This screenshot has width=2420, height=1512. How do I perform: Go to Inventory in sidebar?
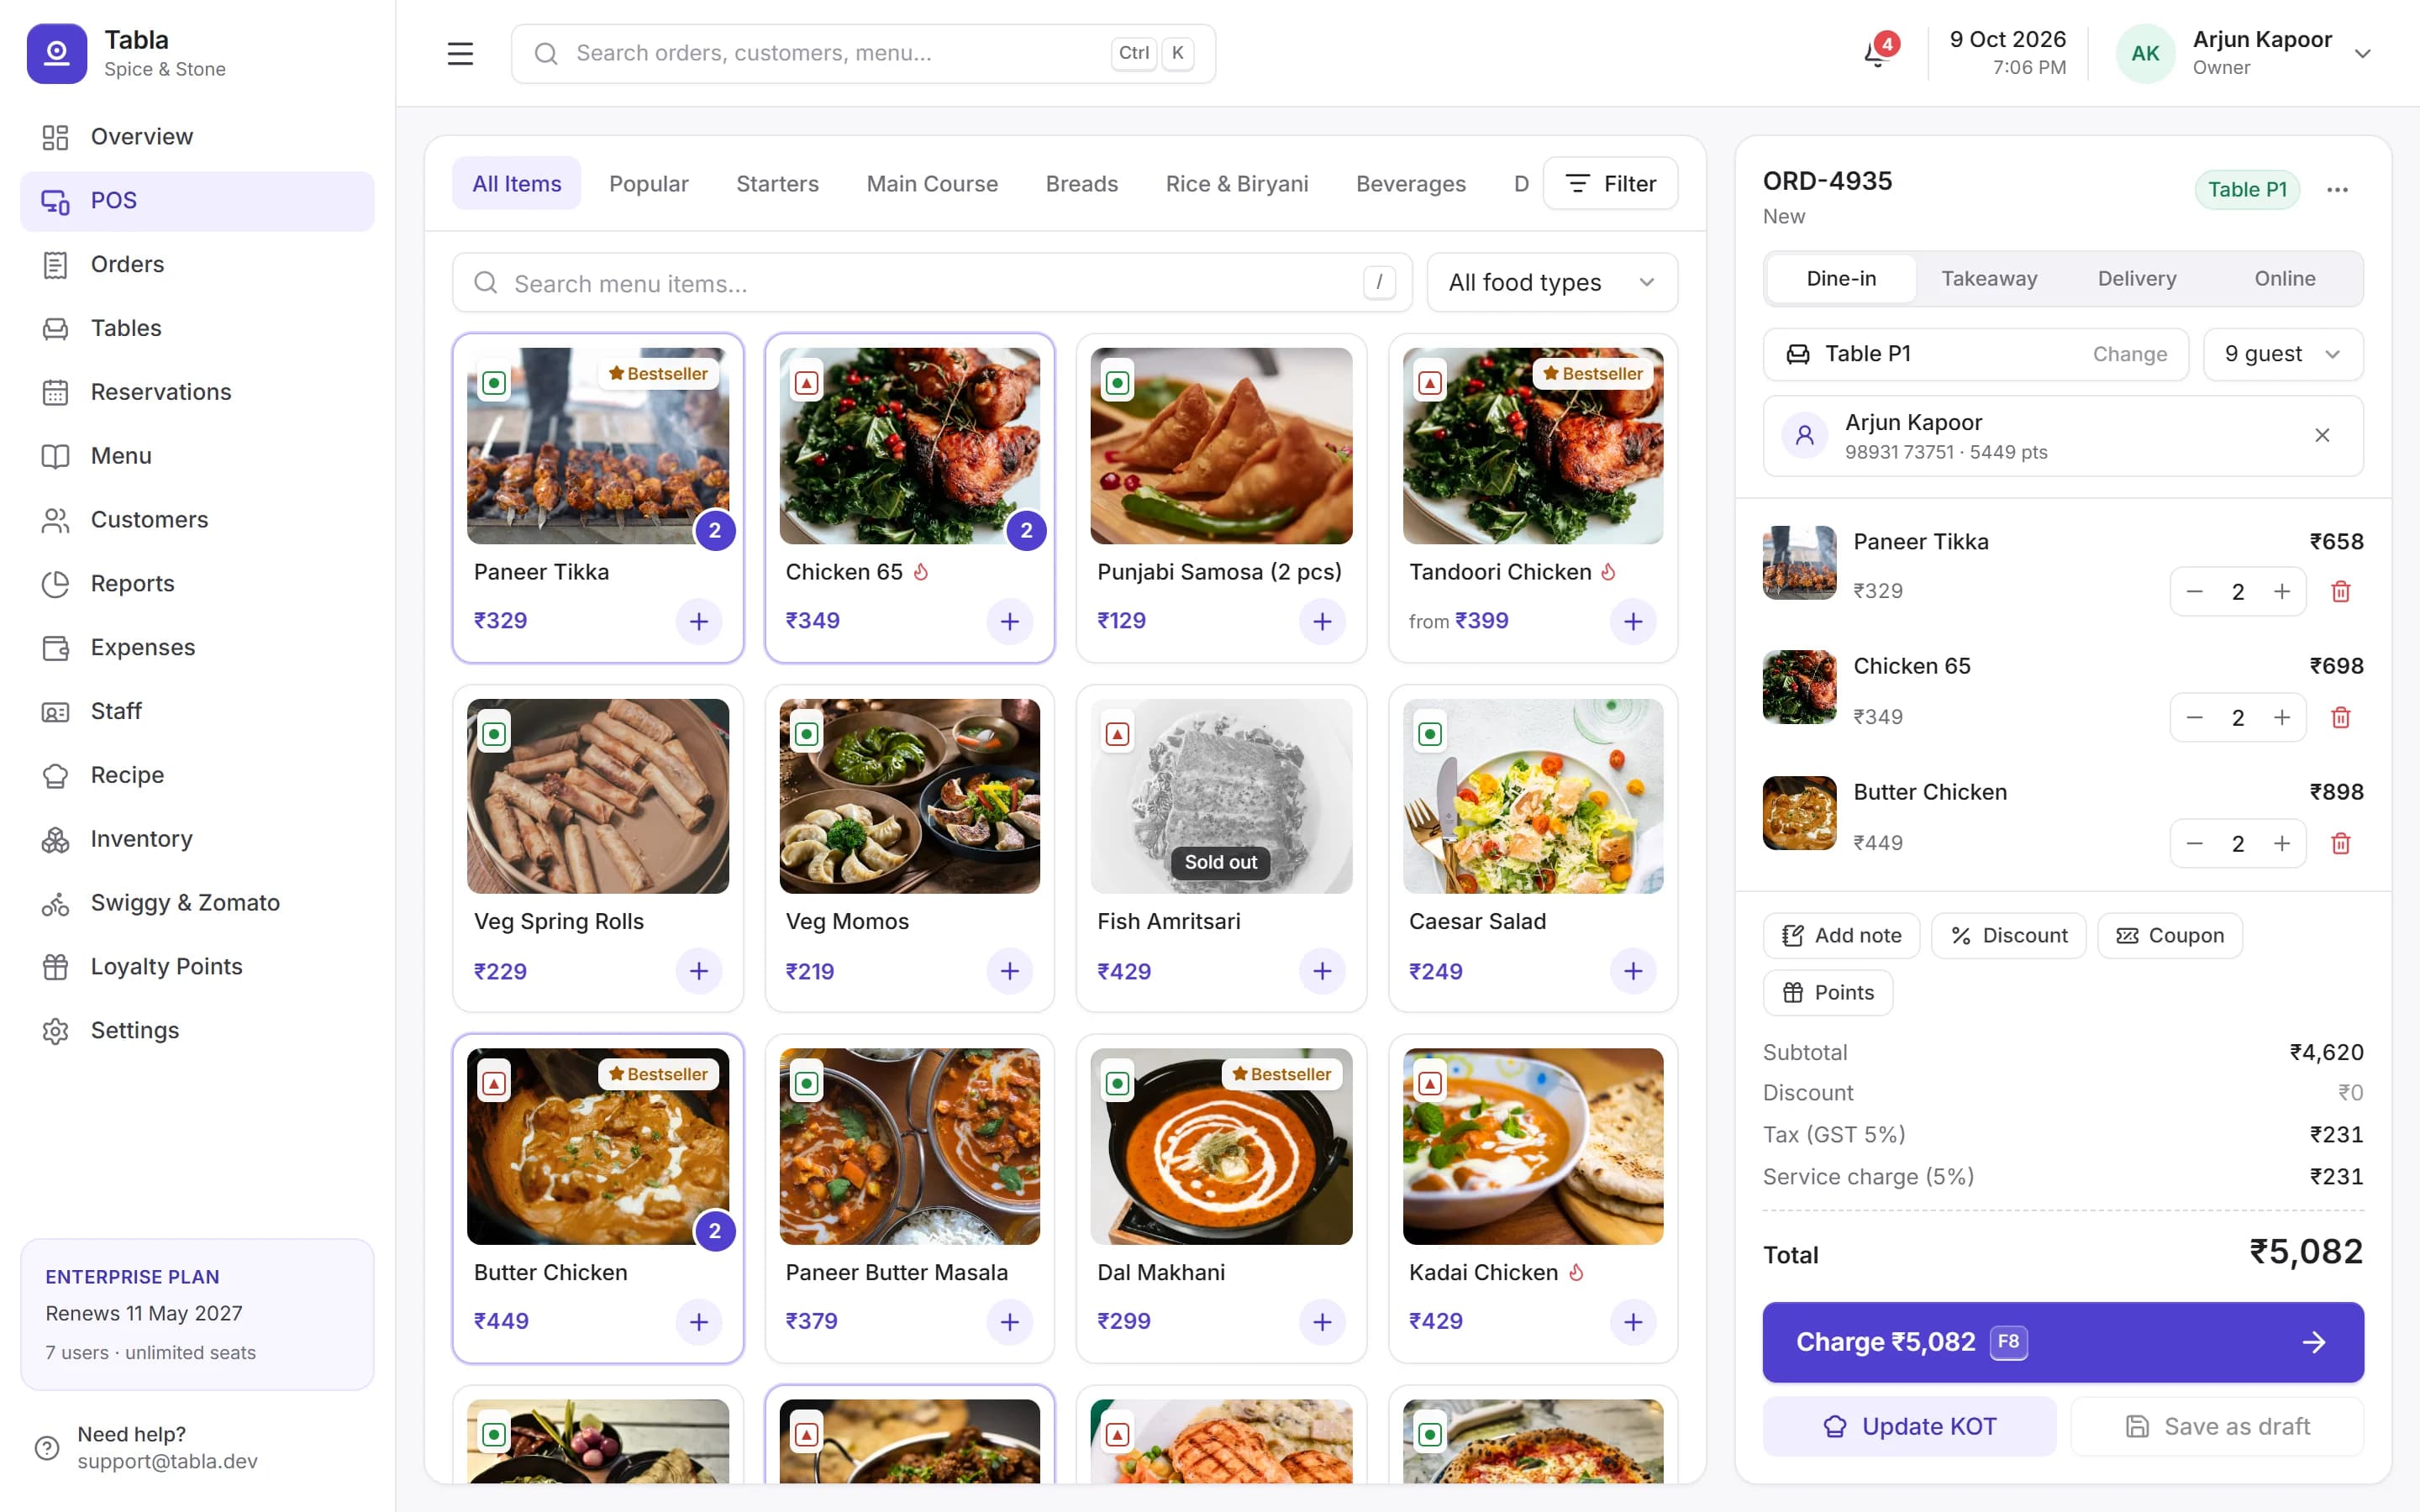pyautogui.click(x=197, y=839)
